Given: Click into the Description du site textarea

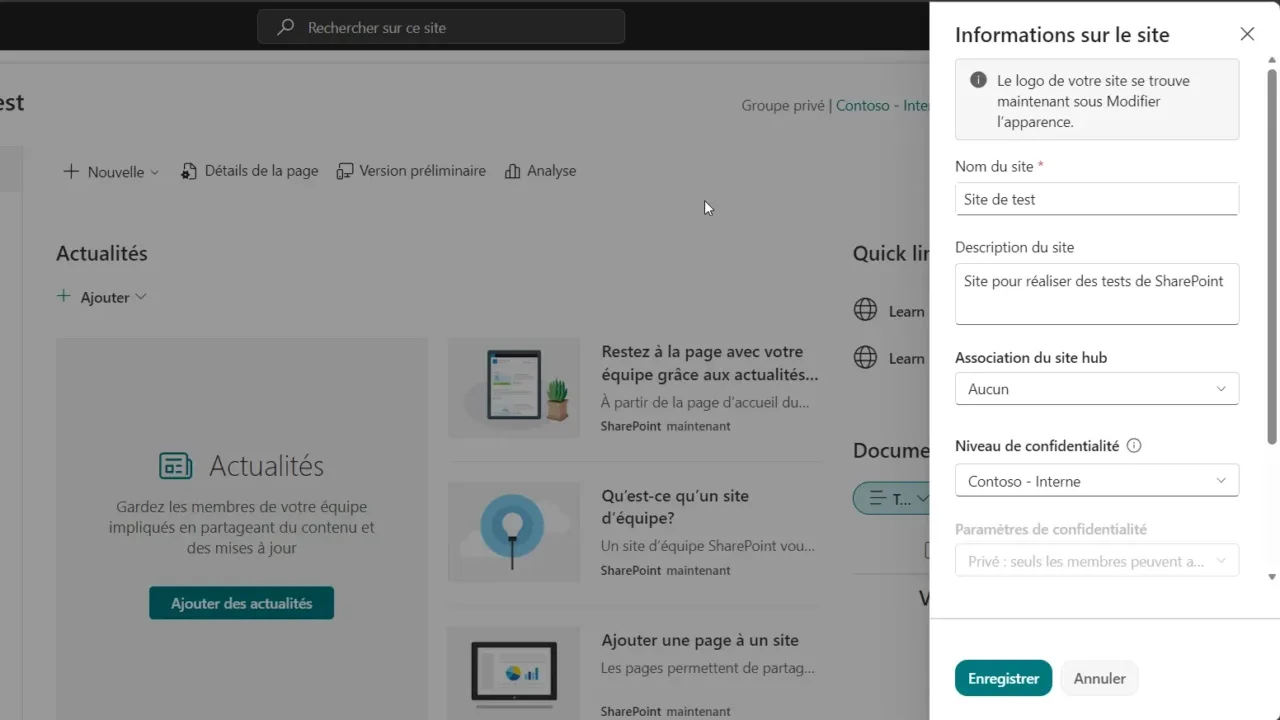Looking at the screenshot, I should coord(1097,294).
